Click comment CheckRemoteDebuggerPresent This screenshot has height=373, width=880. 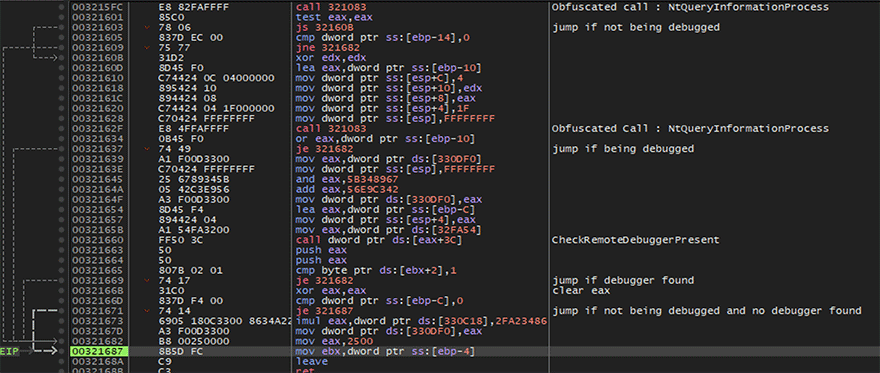tap(635, 240)
